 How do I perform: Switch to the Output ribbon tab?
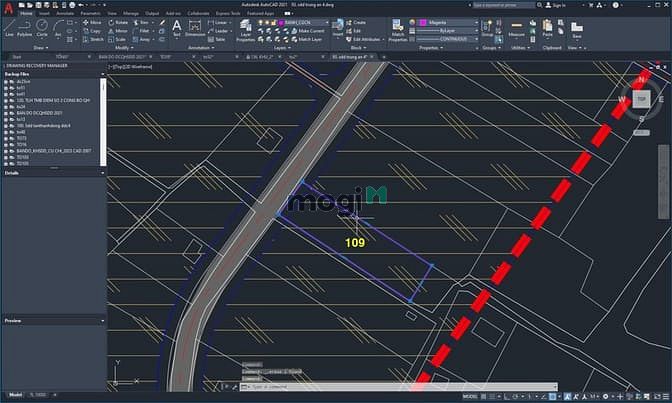coord(152,13)
